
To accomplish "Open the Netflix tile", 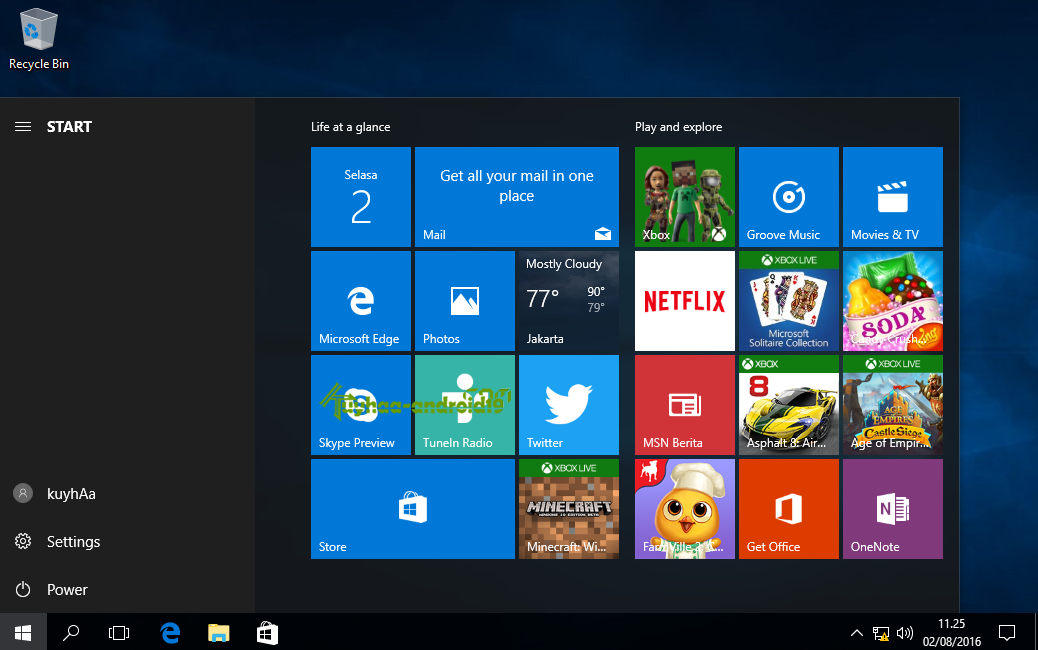I will (x=684, y=301).
